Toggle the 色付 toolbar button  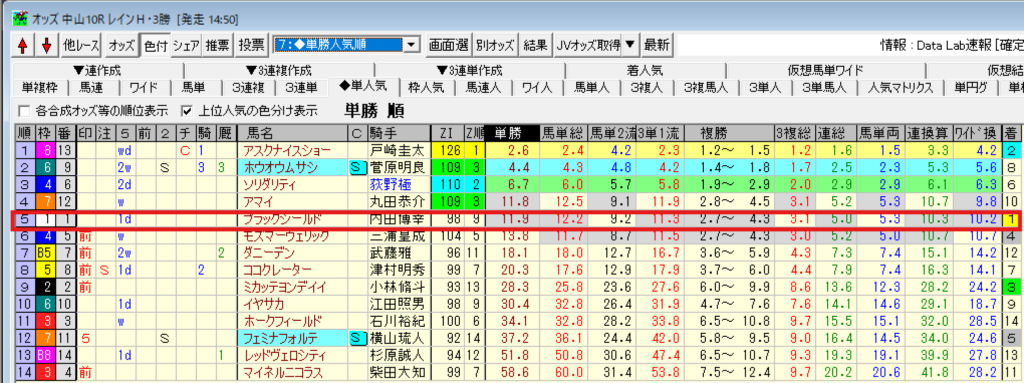(155, 45)
